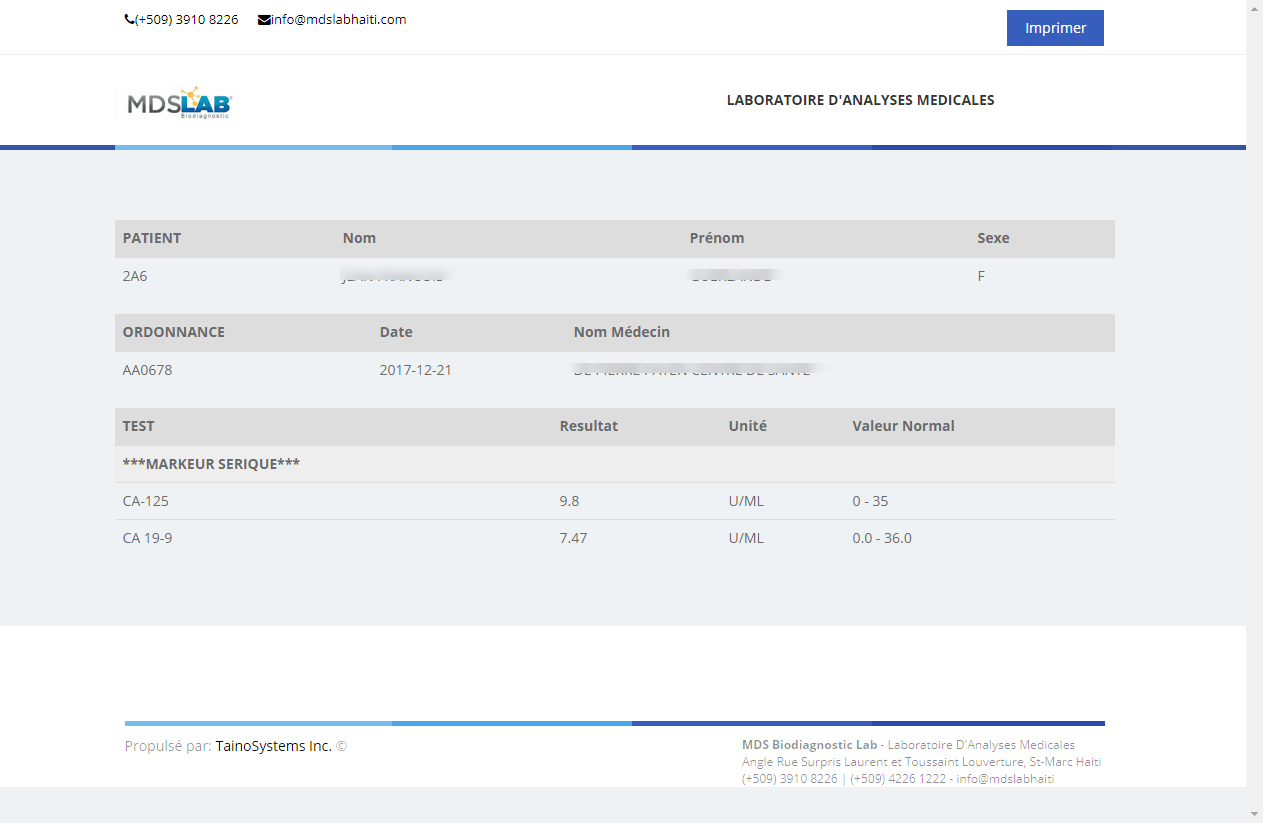
Task: Click the footer phone (+509) 4226 1222
Action: point(898,779)
